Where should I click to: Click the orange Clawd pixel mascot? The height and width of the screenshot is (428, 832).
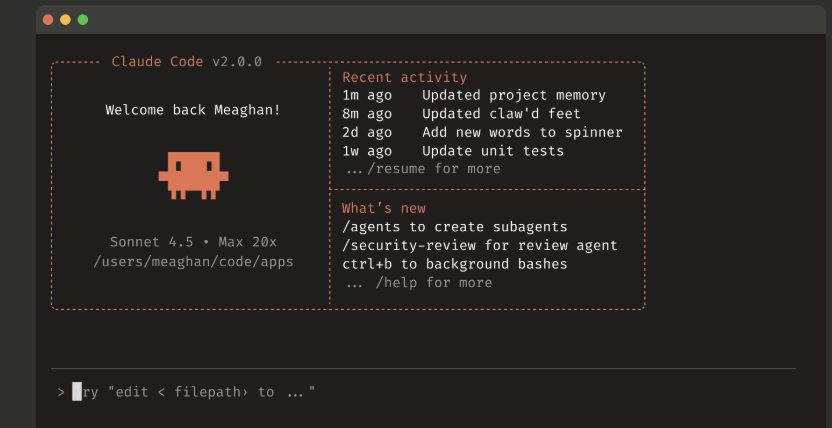pos(194,176)
